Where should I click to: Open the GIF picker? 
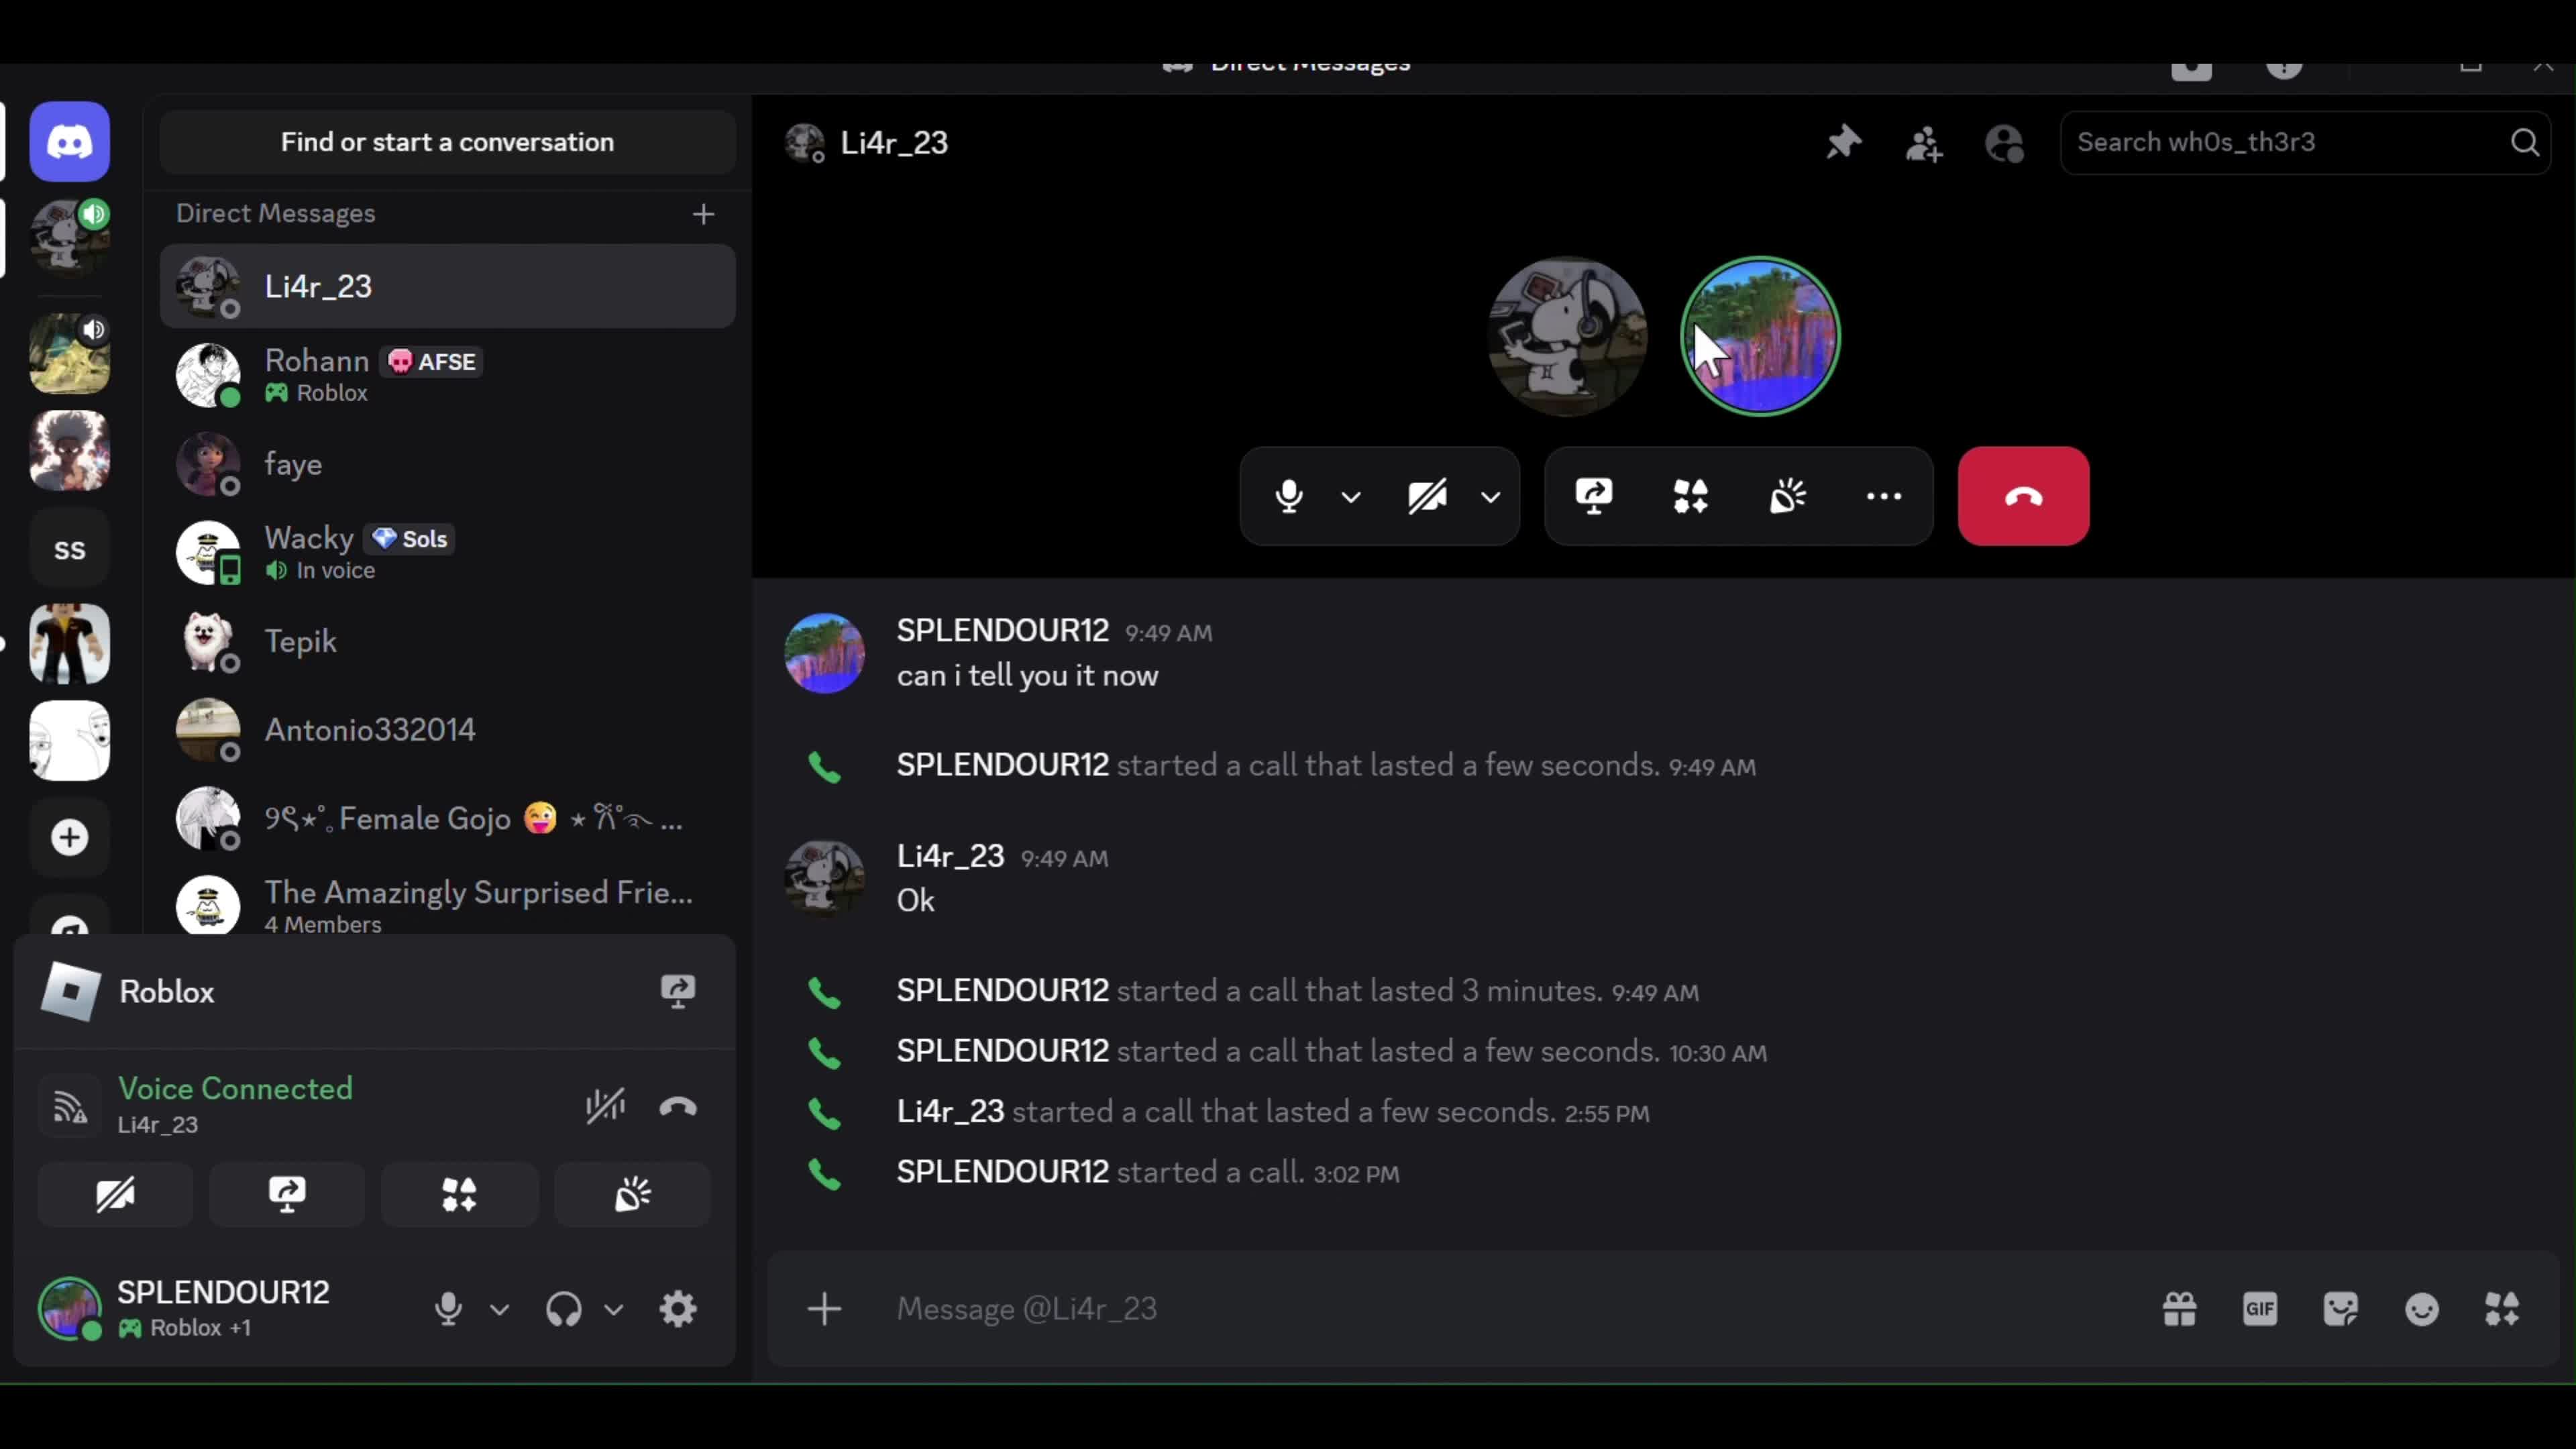tap(2259, 1308)
